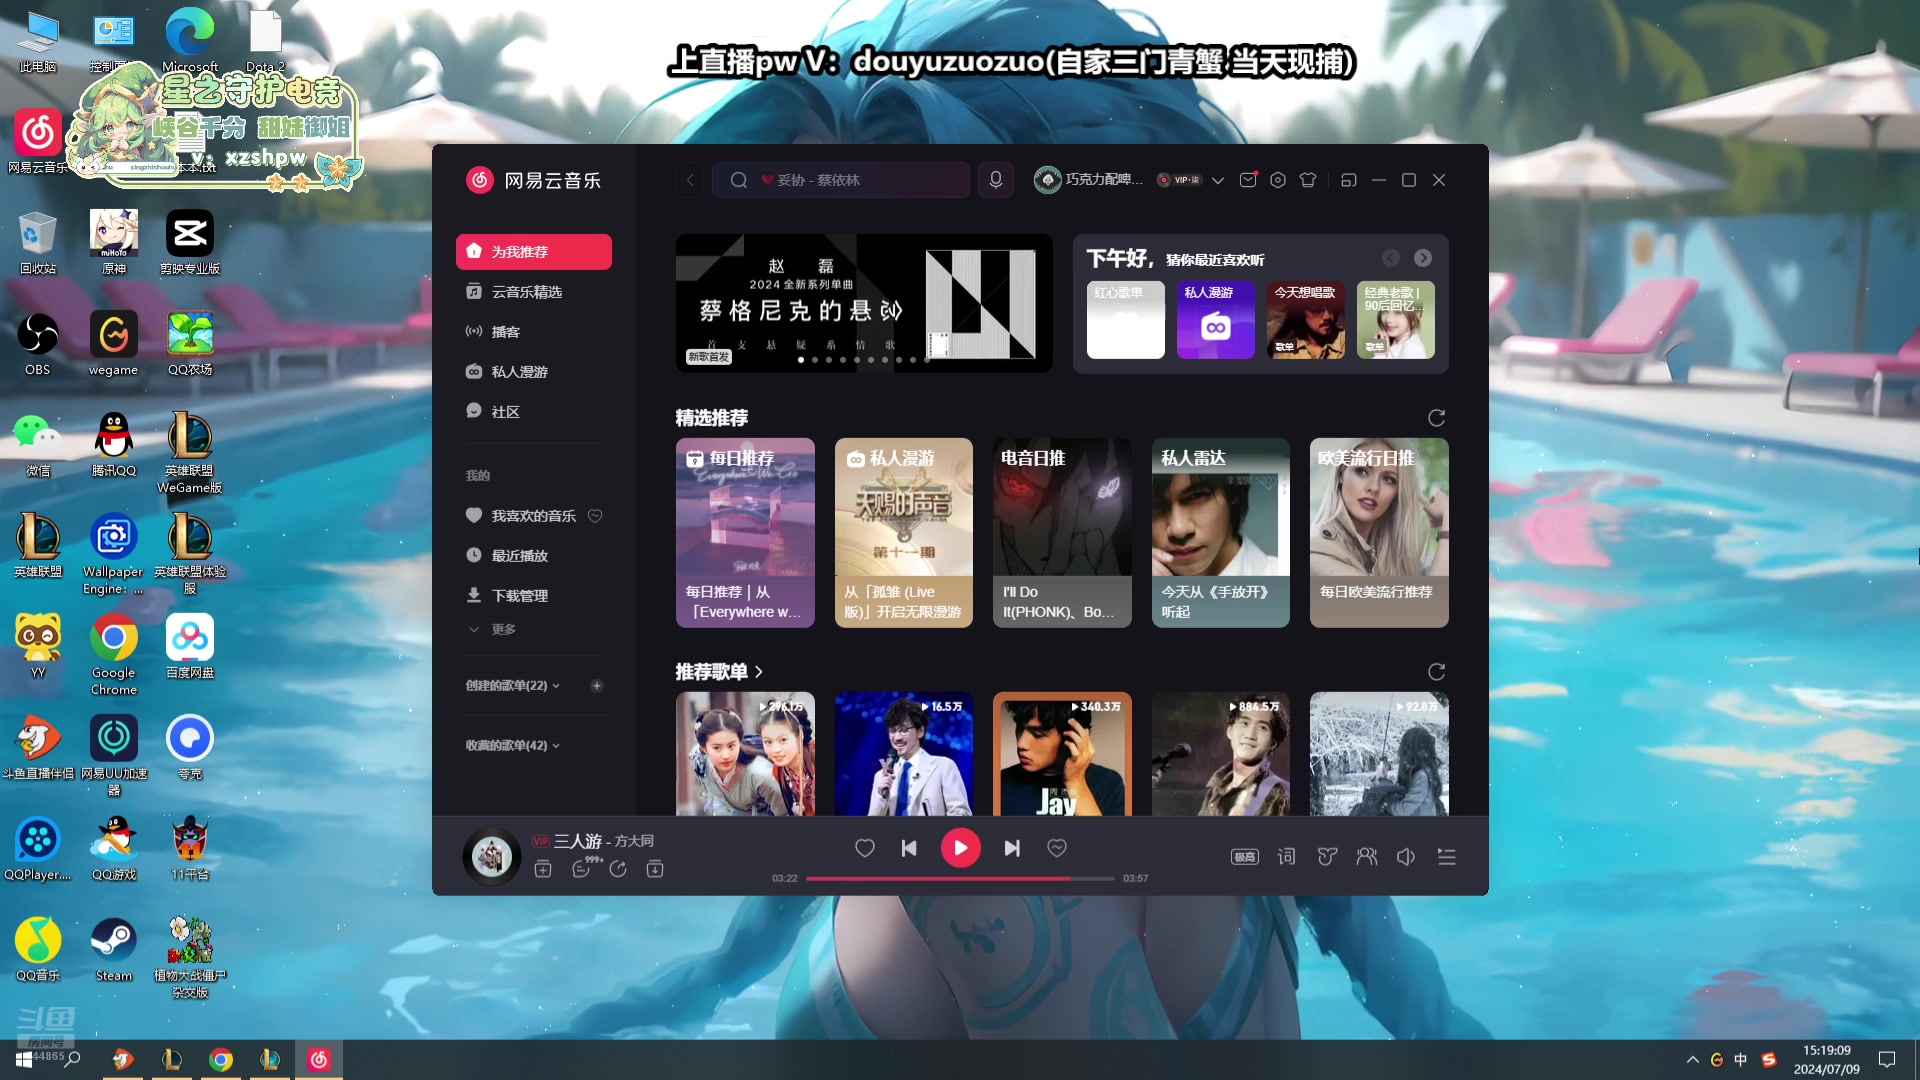
Task: Open the VIP badge membership page
Action: pyautogui.click(x=1180, y=180)
